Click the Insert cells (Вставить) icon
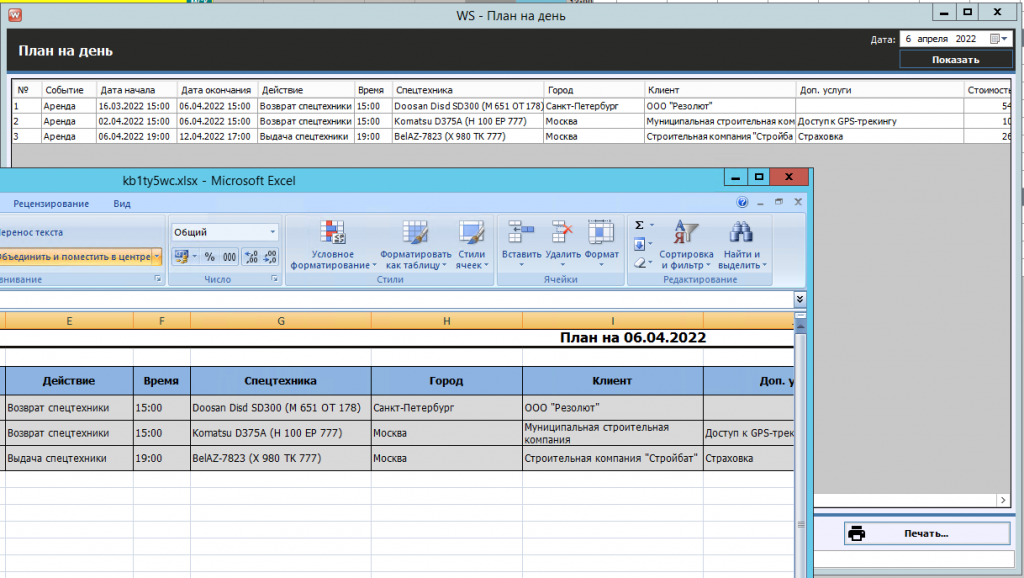1024x578 pixels. tap(521, 232)
